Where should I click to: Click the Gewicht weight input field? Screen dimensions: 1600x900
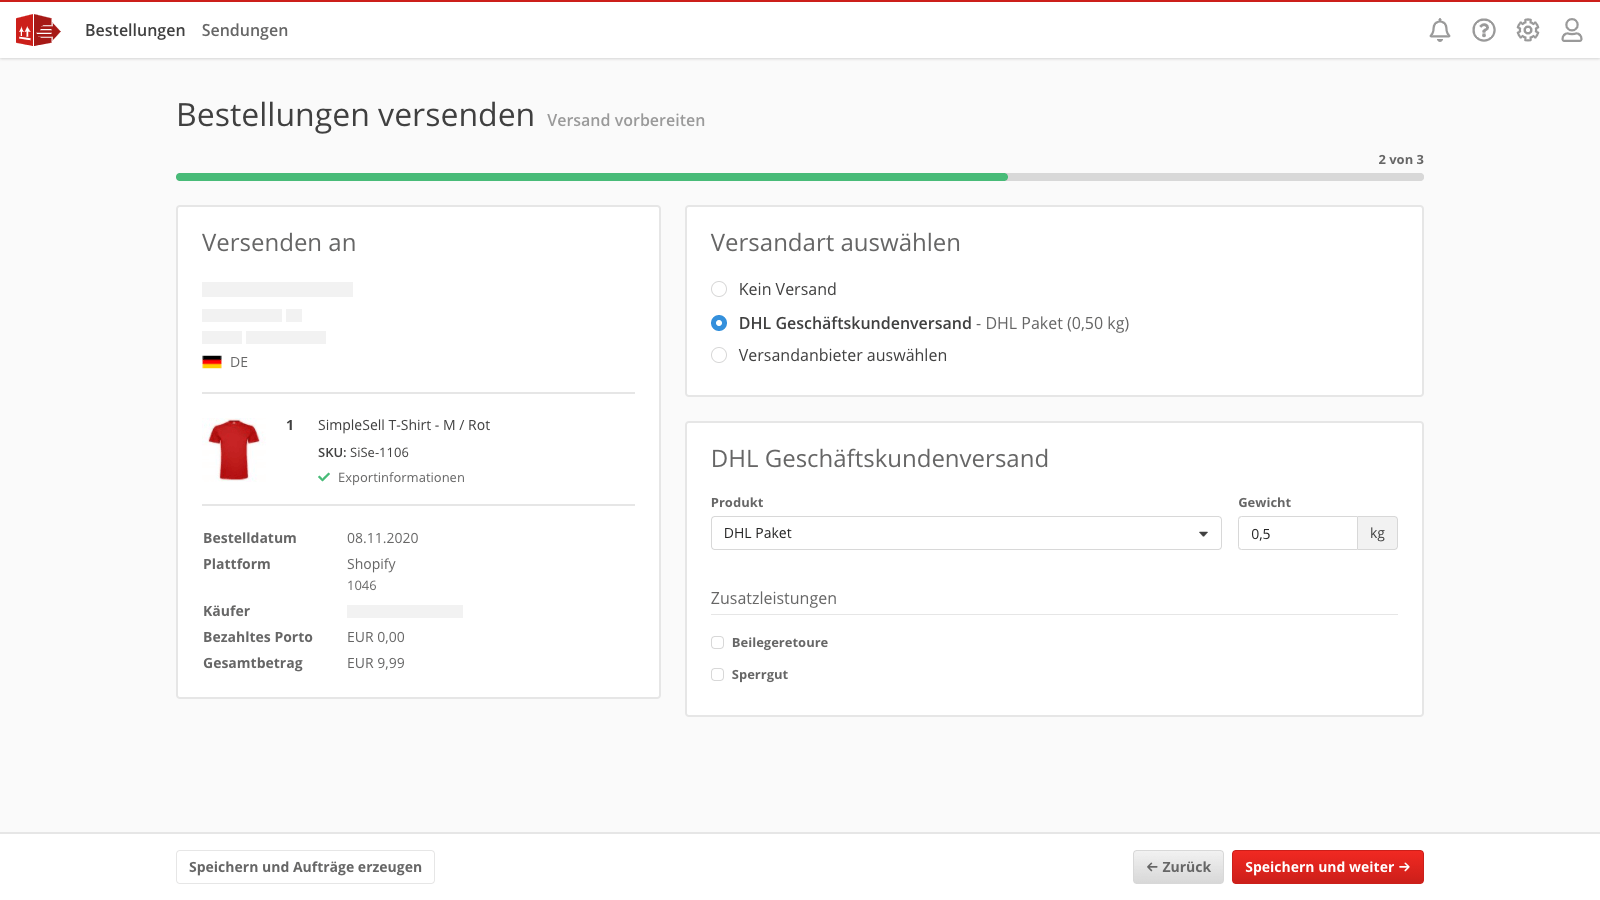click(1297, 533)
